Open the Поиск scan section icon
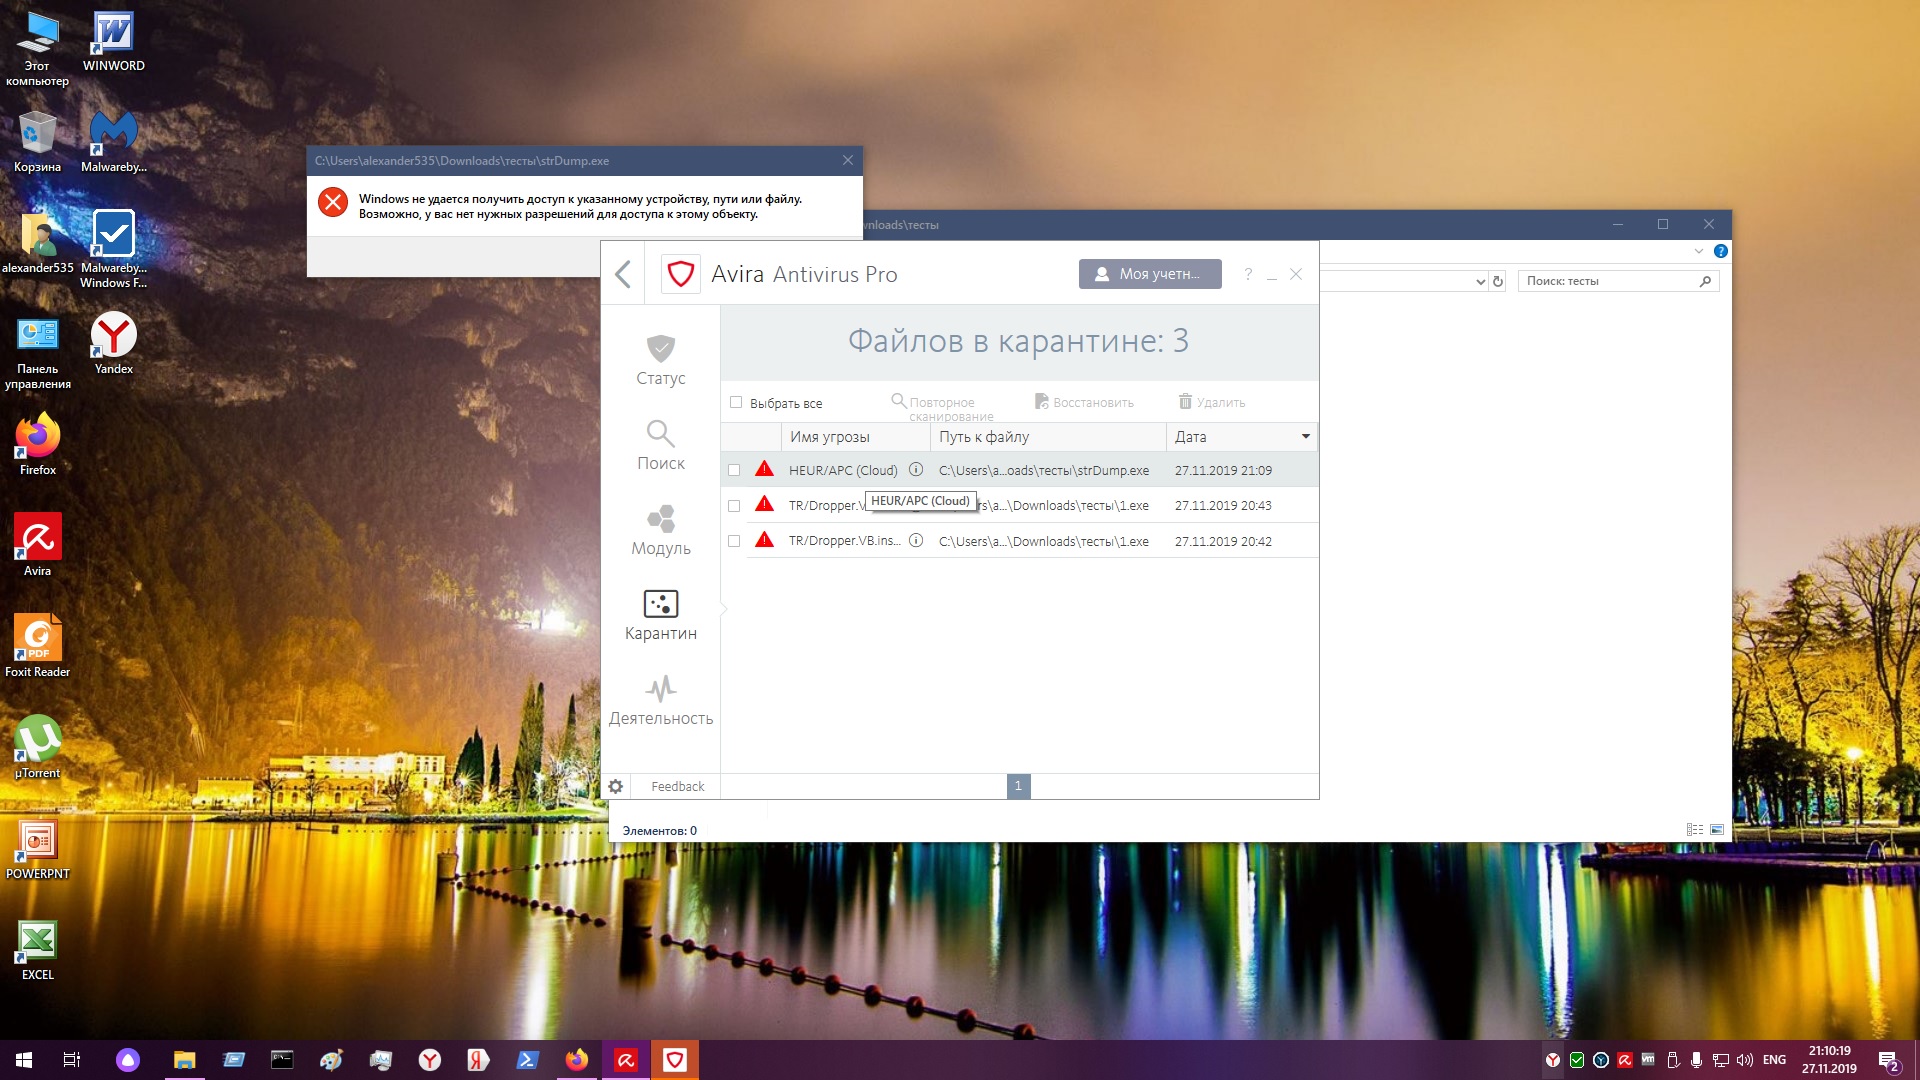Viewport: 1920px width, 1080px height. click(x=660, y=434)
